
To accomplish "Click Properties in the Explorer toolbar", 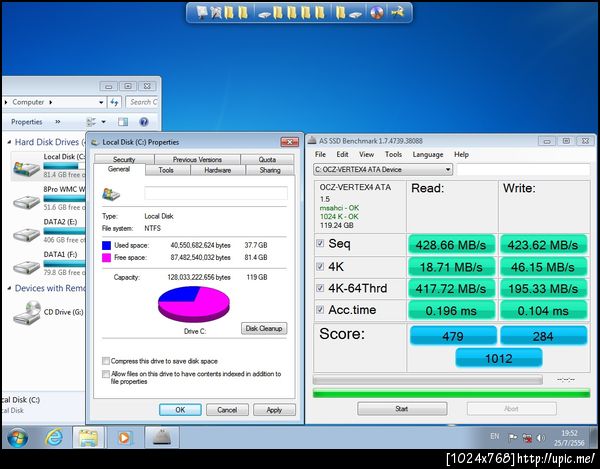I will click(x=26, y=122).
